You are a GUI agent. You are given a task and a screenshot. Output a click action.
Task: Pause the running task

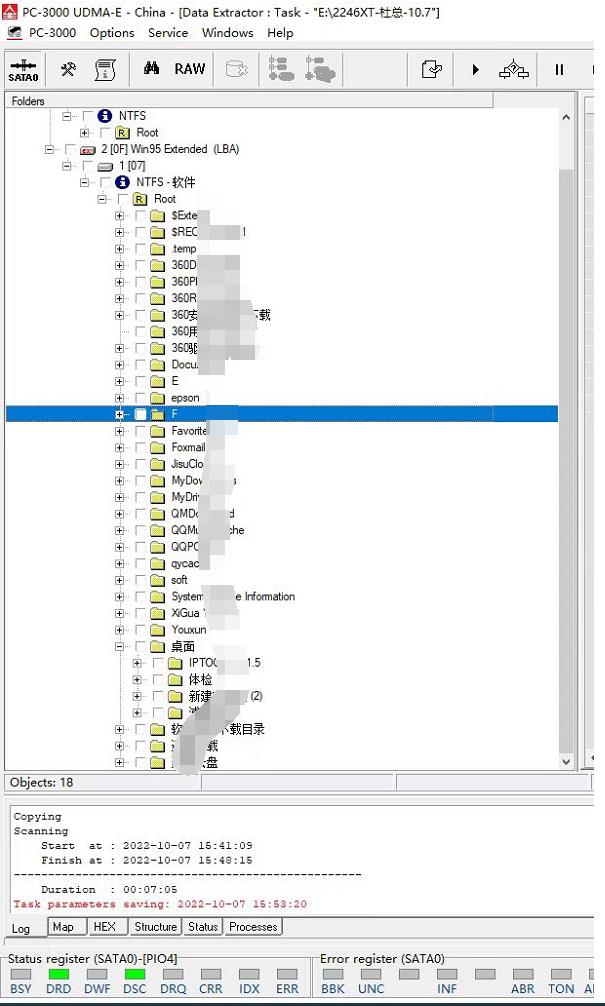(559, 69)
